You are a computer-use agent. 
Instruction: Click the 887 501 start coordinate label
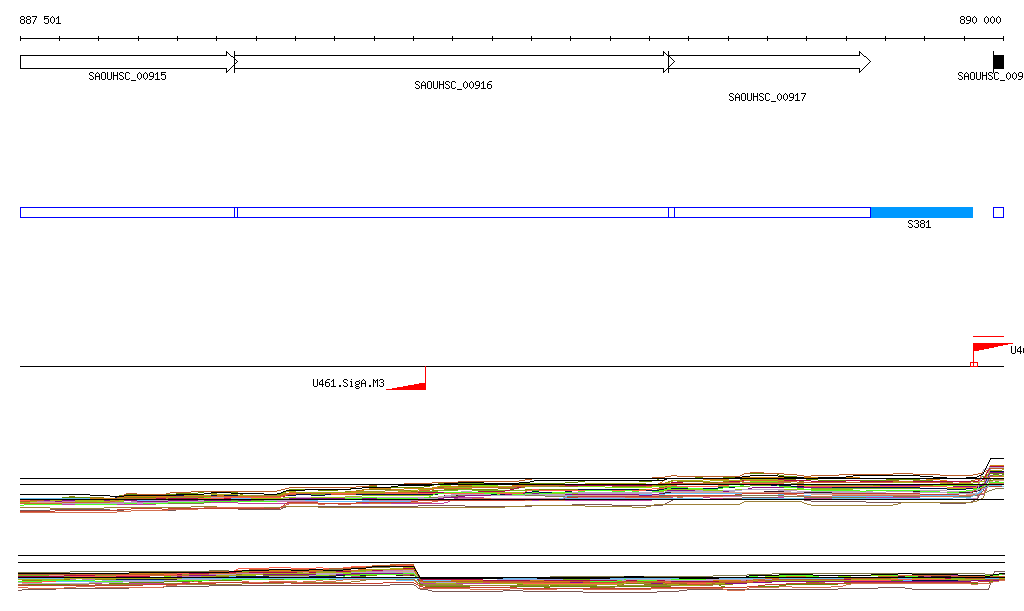[x=41, y=20]
